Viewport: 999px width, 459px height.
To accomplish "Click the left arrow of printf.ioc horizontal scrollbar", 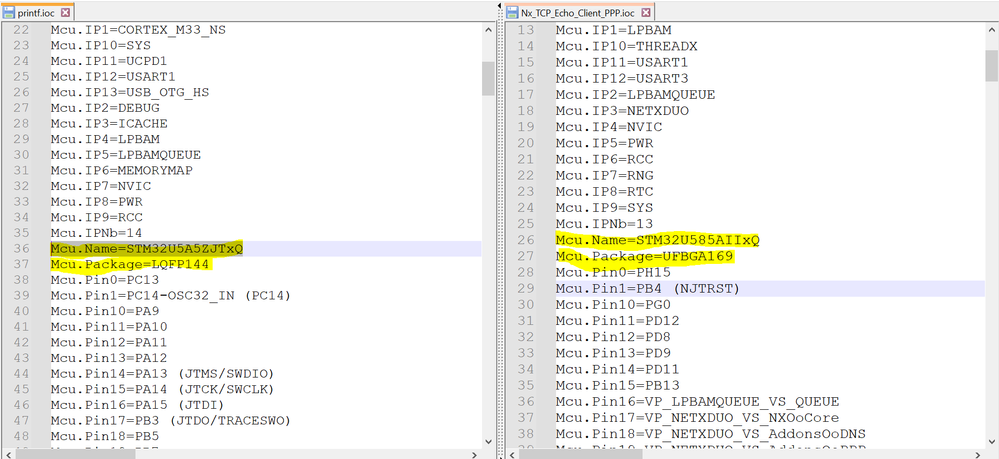I will (8, 454).
